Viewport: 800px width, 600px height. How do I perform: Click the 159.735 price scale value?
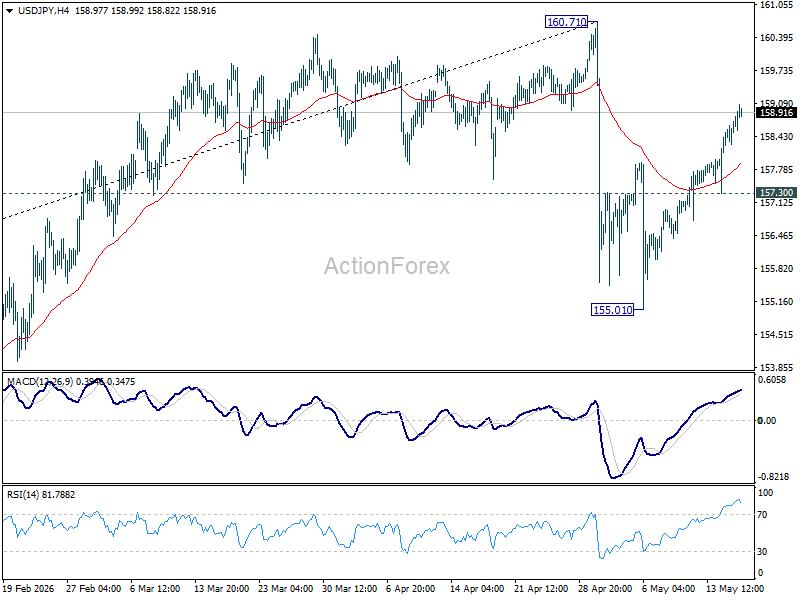point(777,71)
